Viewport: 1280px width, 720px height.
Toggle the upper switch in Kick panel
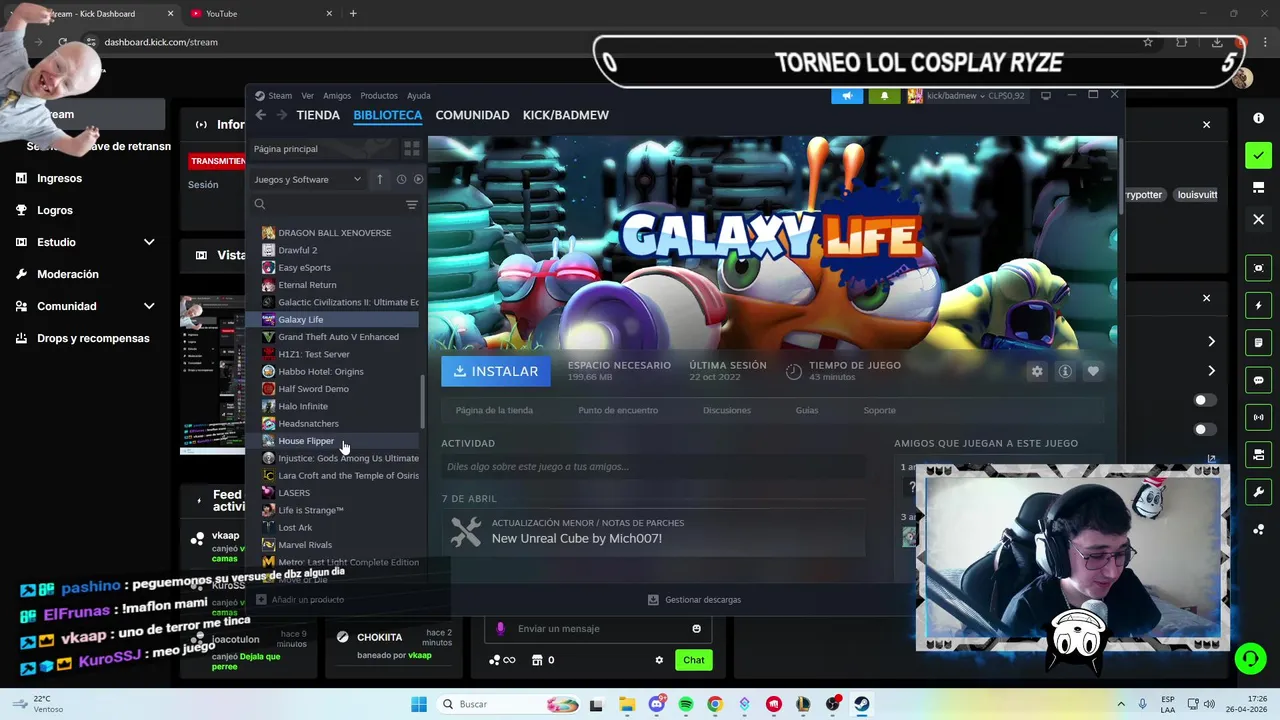pyautogui.click(x=1205, y=400)
